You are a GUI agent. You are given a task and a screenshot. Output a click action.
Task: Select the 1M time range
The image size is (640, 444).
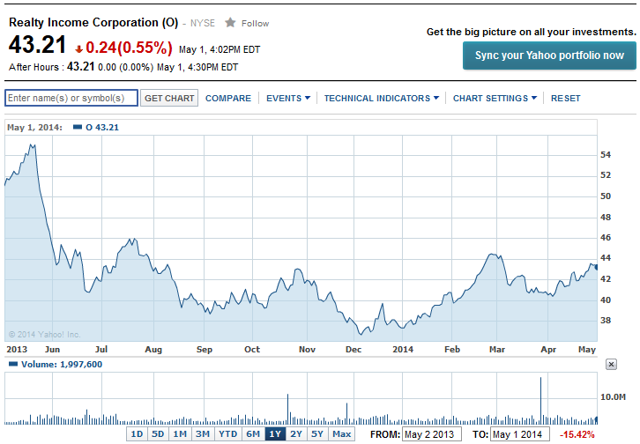pyautogui.click(x=180, y=434)
